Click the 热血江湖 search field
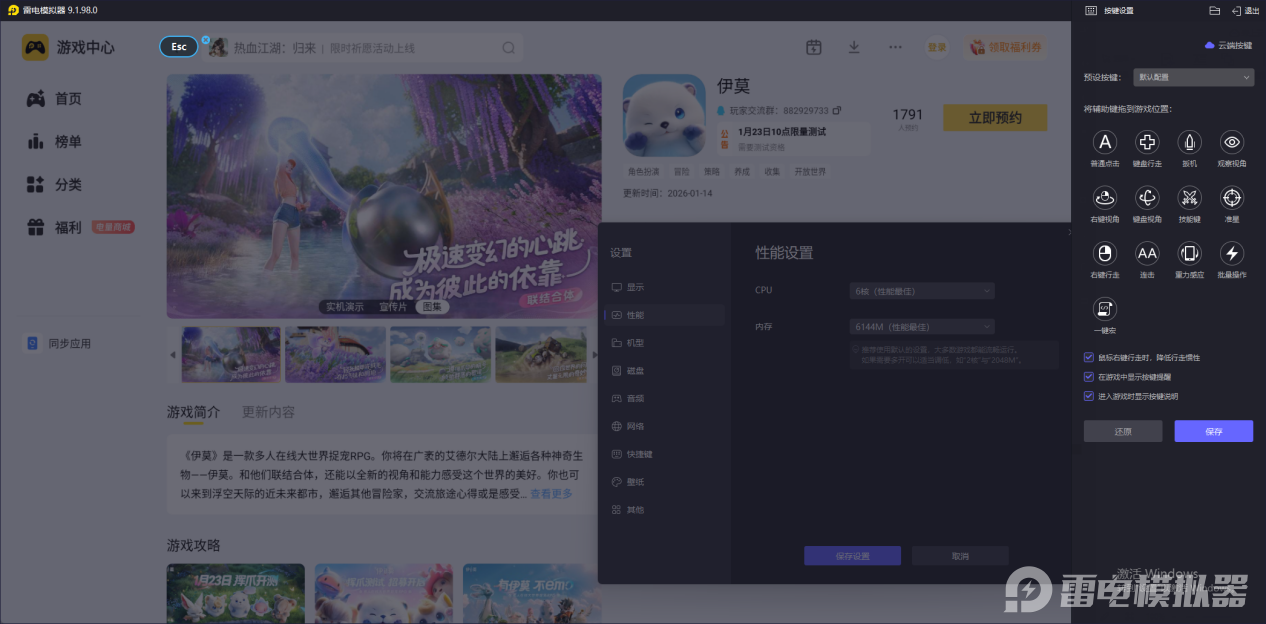This screenshot has height=624, width=1266. (x=360, y=48)
